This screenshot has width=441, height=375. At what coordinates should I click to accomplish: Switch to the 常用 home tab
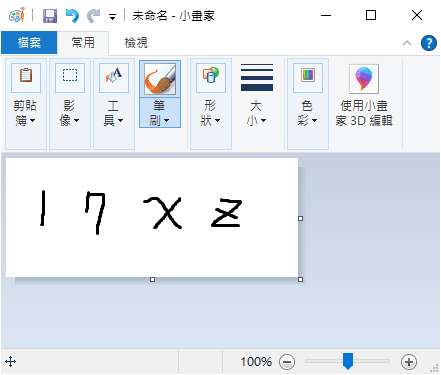pos(83,43)
